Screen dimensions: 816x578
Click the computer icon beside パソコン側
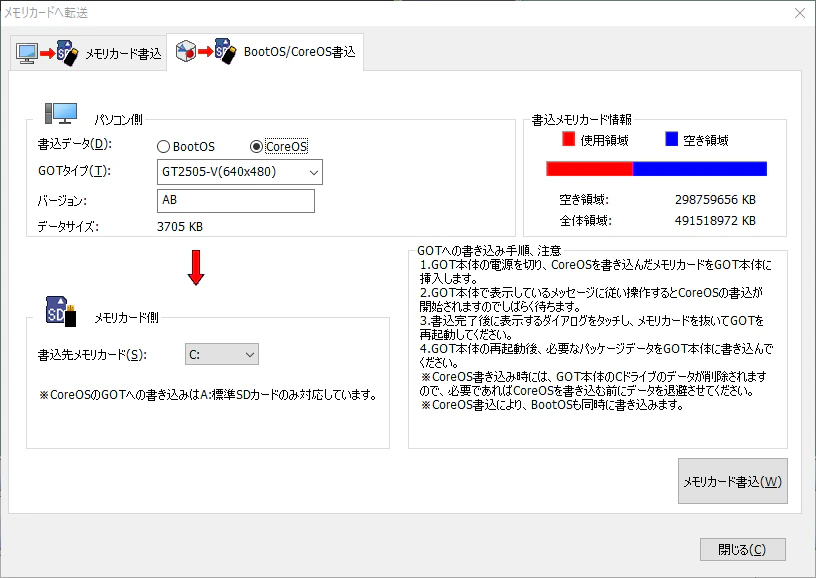(61, 113)
